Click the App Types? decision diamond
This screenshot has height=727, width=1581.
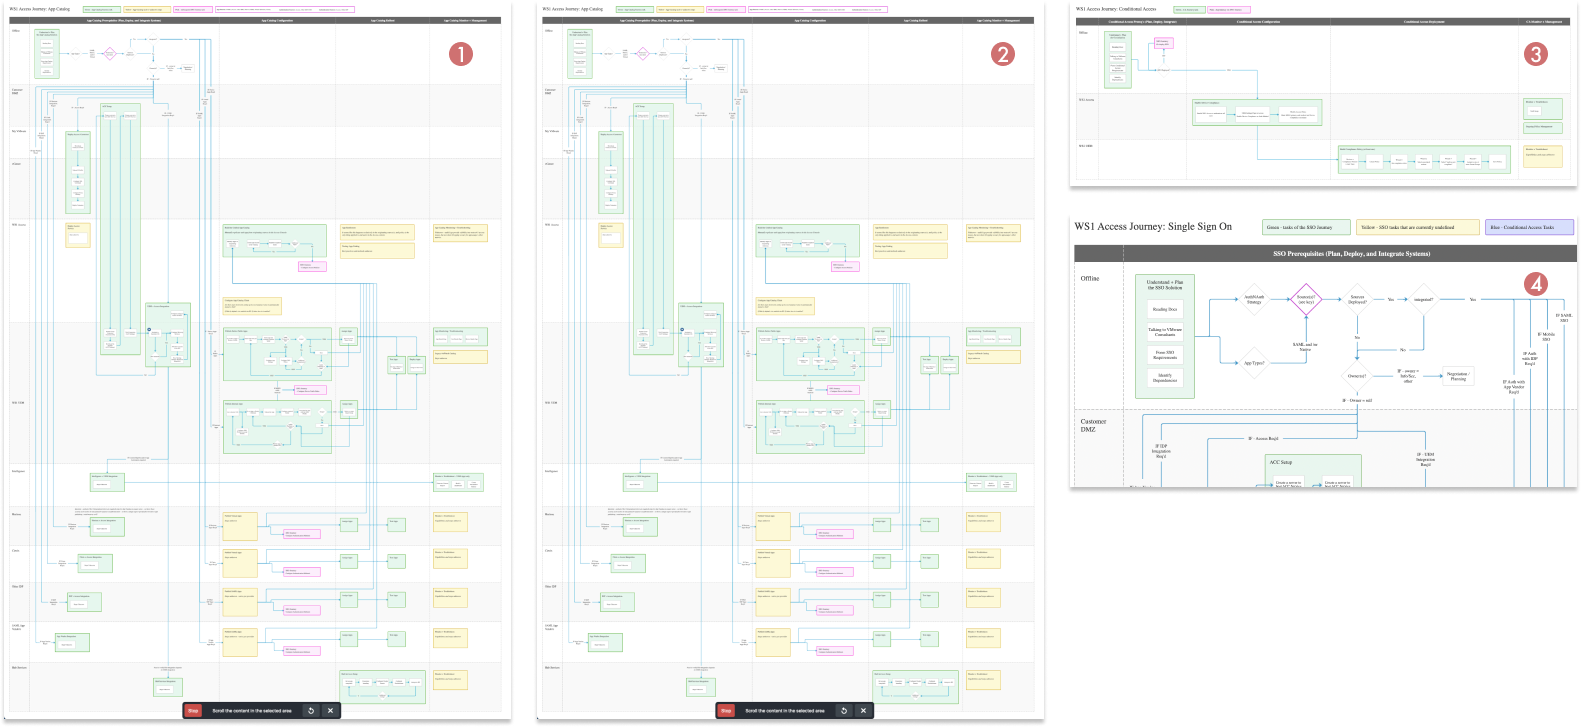tap(1254, 363)
